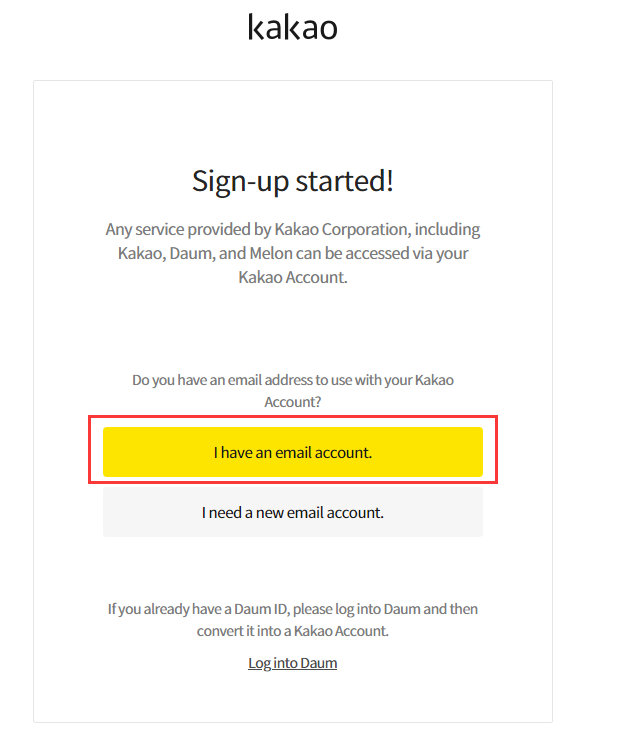This screenshot has width=630, height=734.
Task: Open the 'Log into Daum' link
Action: (293, 663)
